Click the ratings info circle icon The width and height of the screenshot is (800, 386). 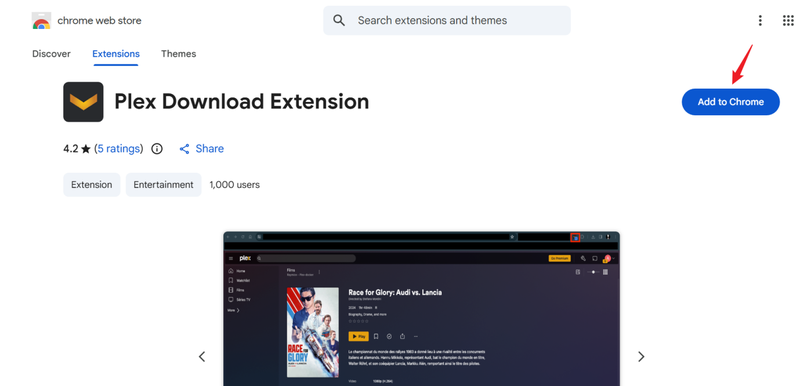[x=157, y=149]
